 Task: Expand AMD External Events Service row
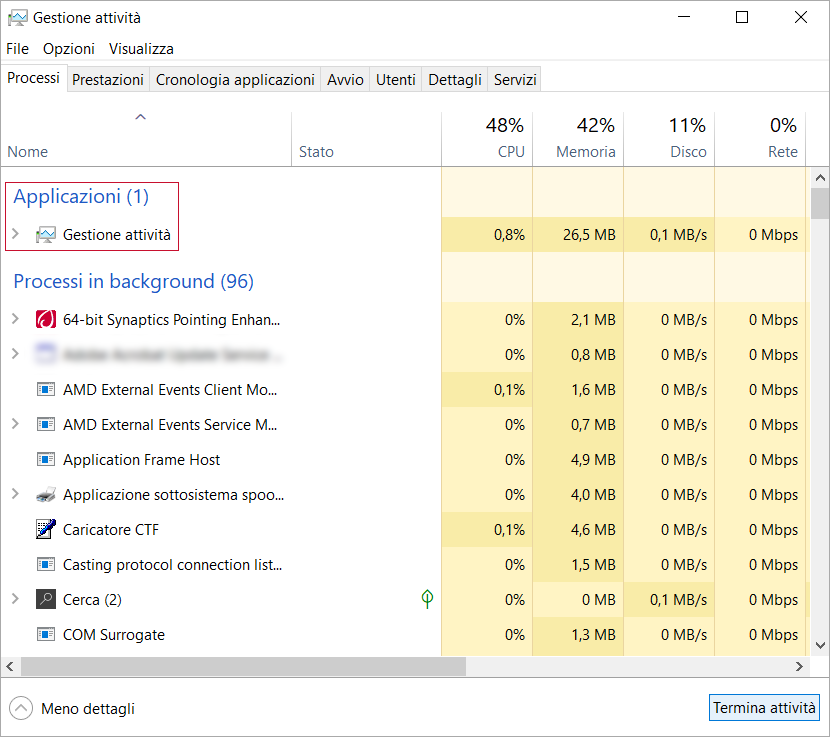point(14,425)
